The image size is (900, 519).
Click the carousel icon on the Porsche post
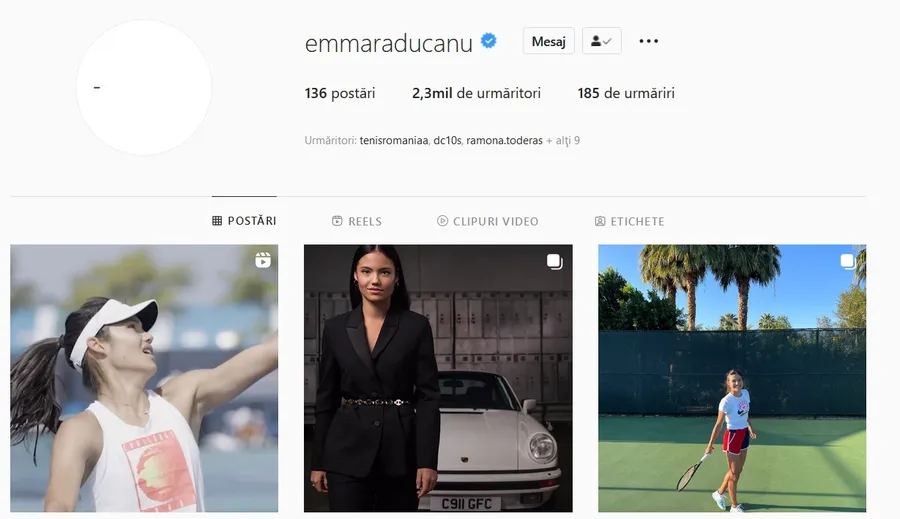pyautogui.click(x=554, y=261)
